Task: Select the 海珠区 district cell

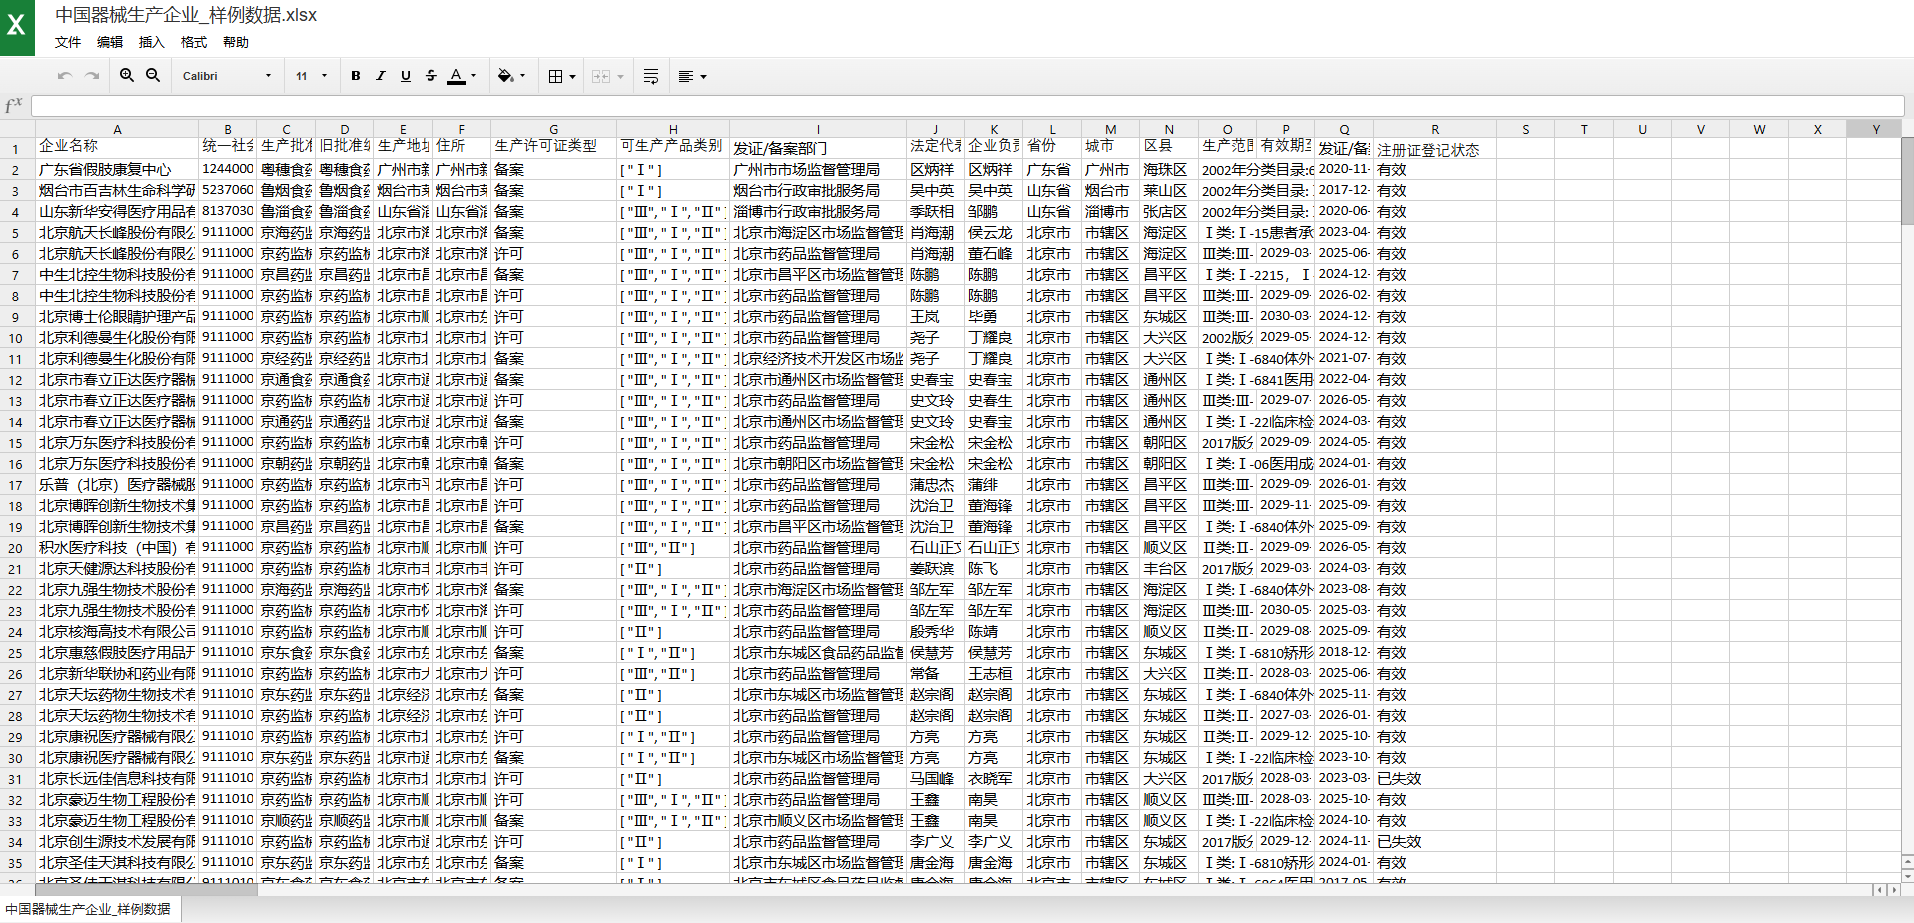Action: tap(1169, 170)
